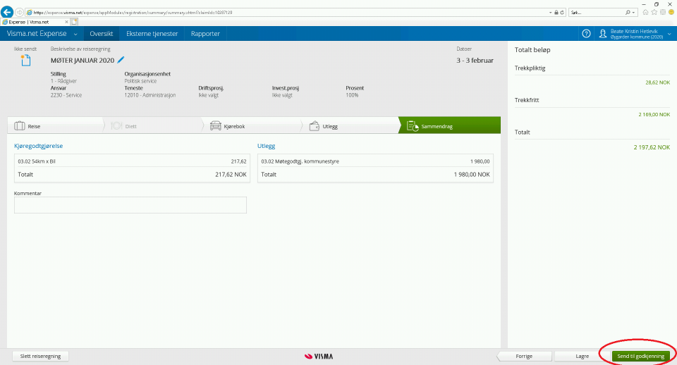Click the Forrige button
The height and width of the screenshot is (365, 677).
coord(524,356)
